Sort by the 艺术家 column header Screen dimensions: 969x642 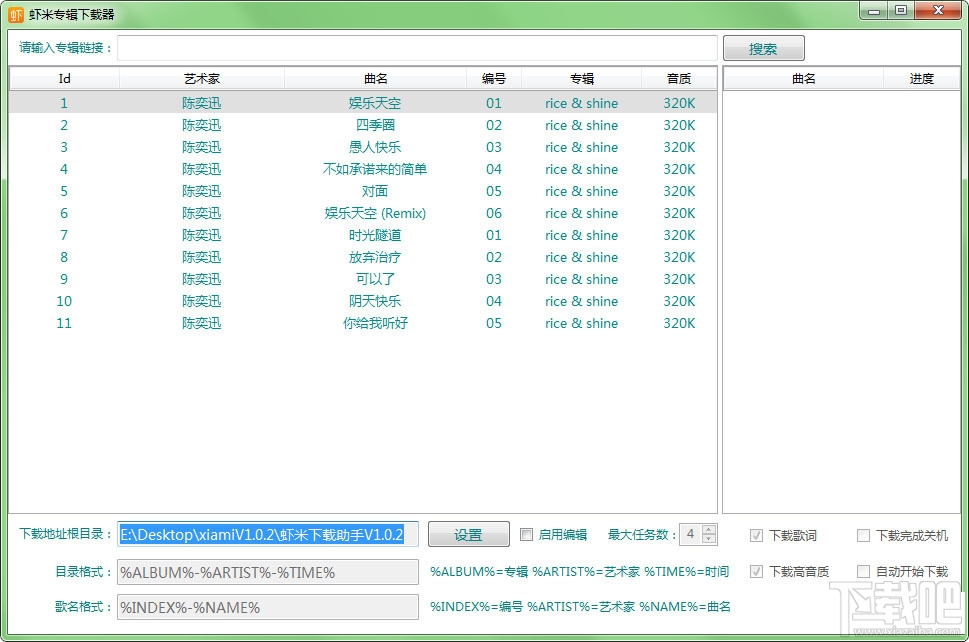coord(202,78)
